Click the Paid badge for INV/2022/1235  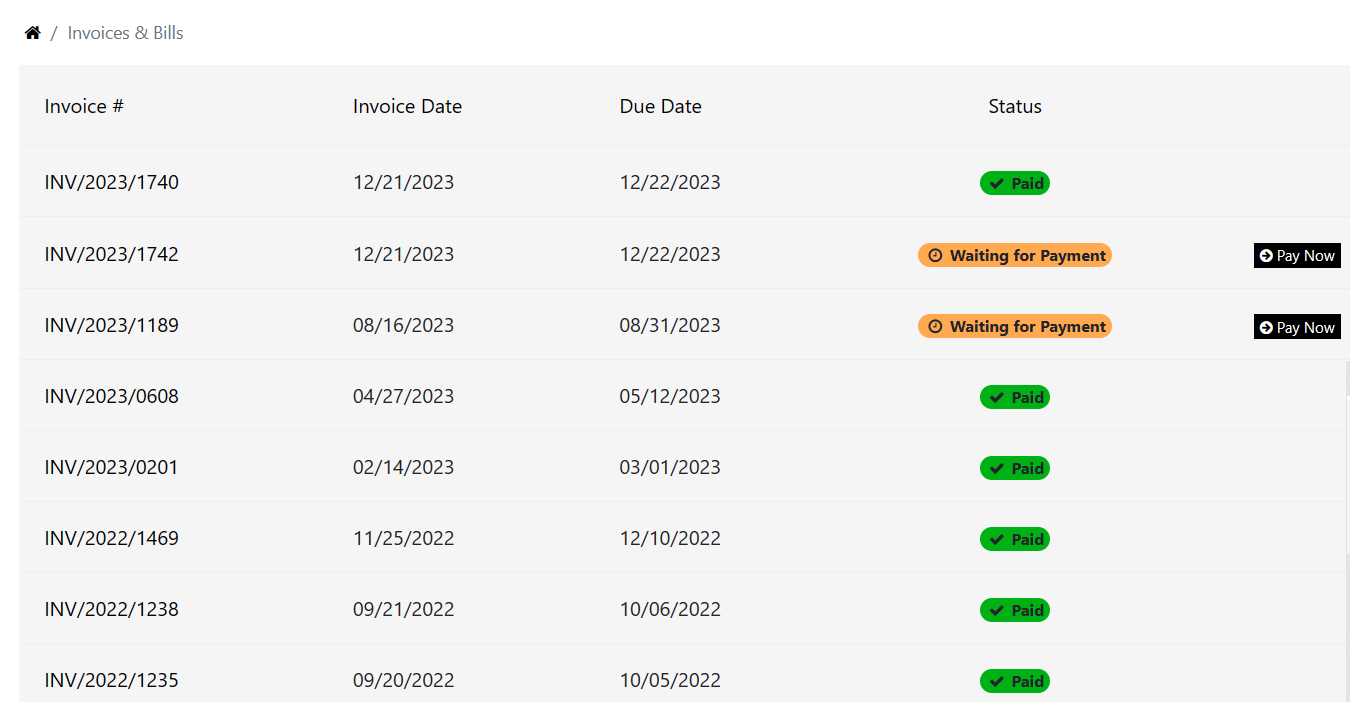(x=1014, y=681)
